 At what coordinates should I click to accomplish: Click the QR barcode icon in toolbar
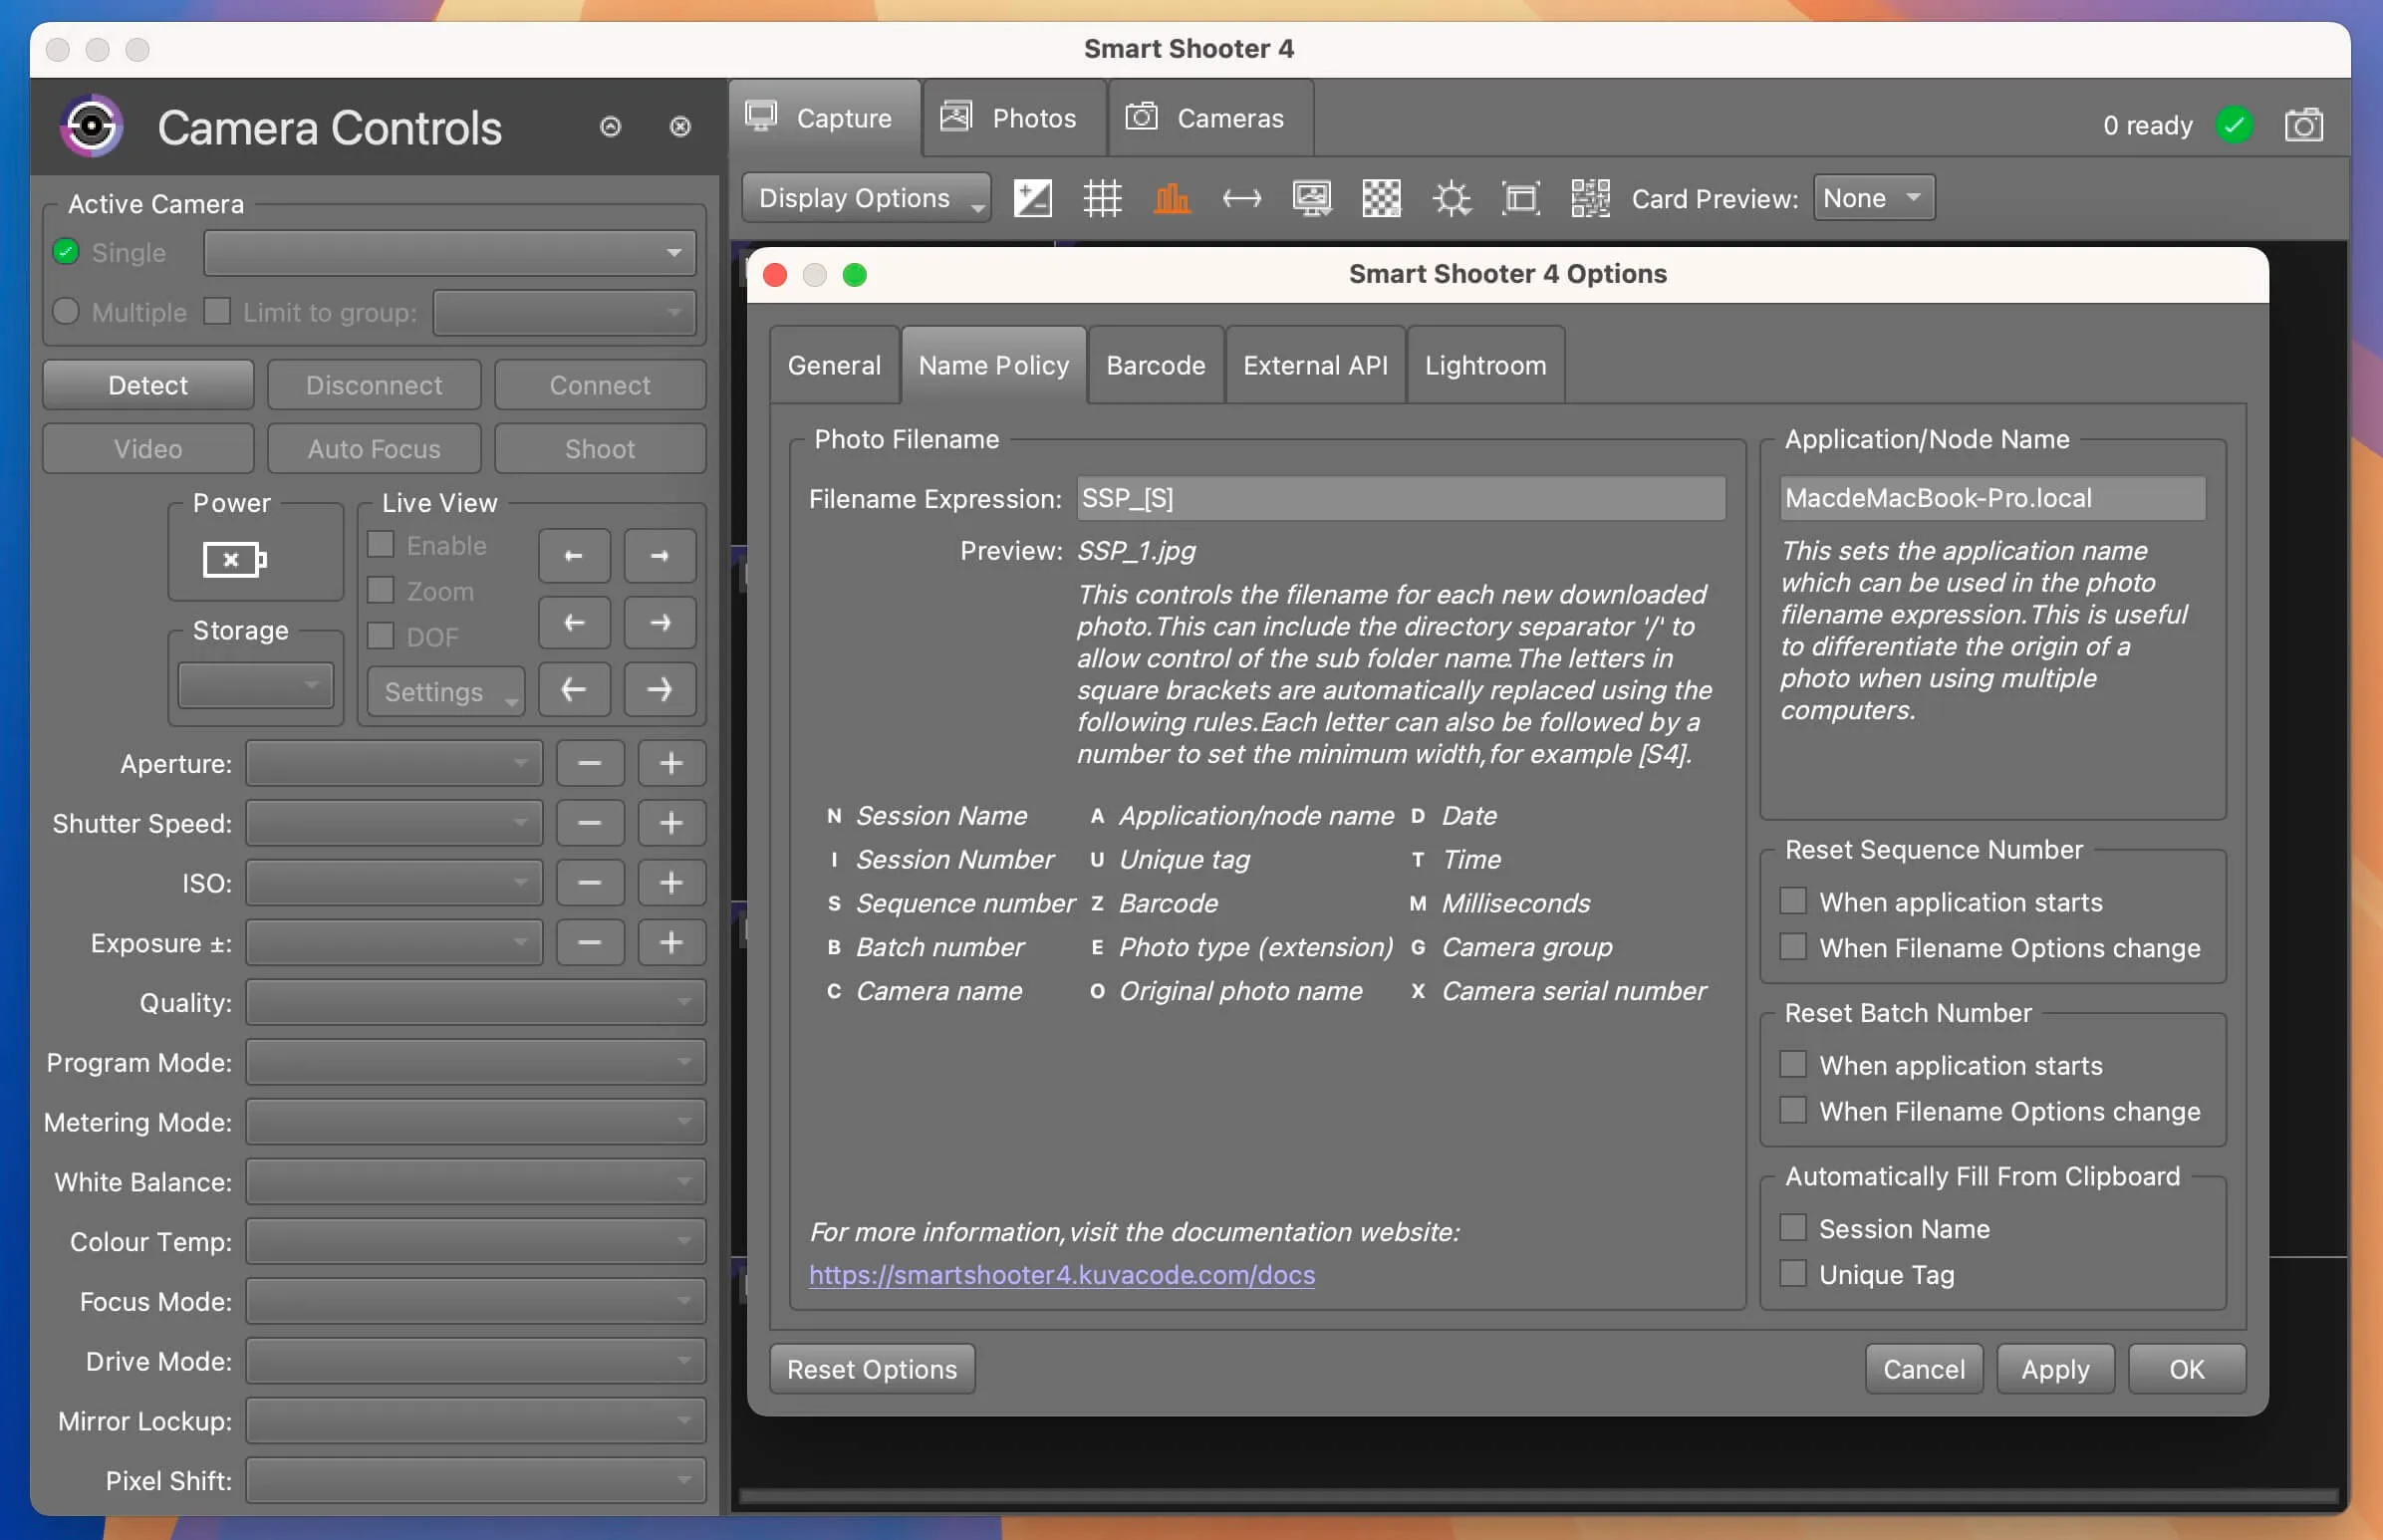point(1590,198)
